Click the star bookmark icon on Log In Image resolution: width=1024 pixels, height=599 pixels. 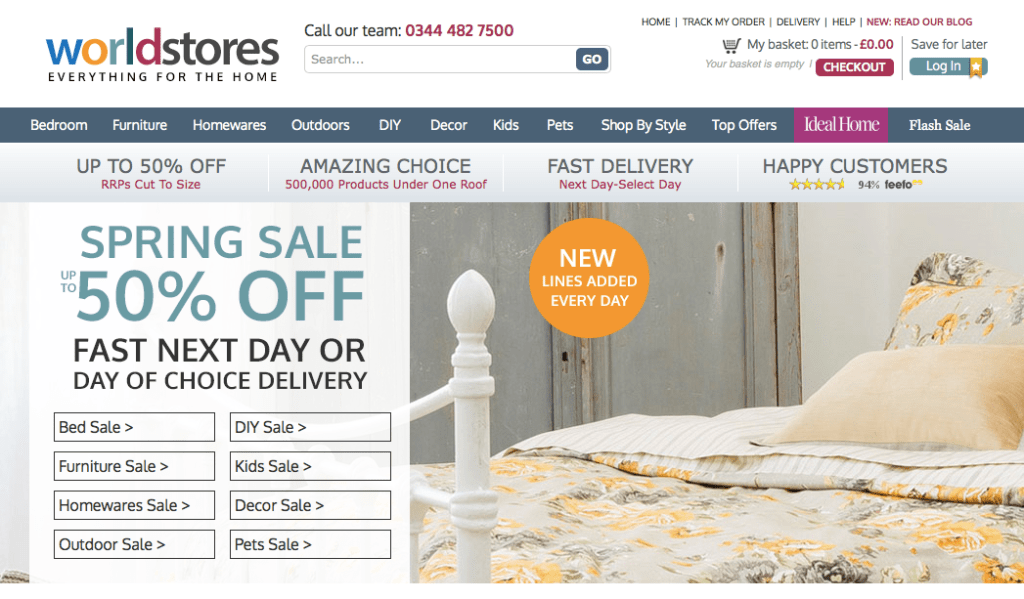tap(976, 67)
